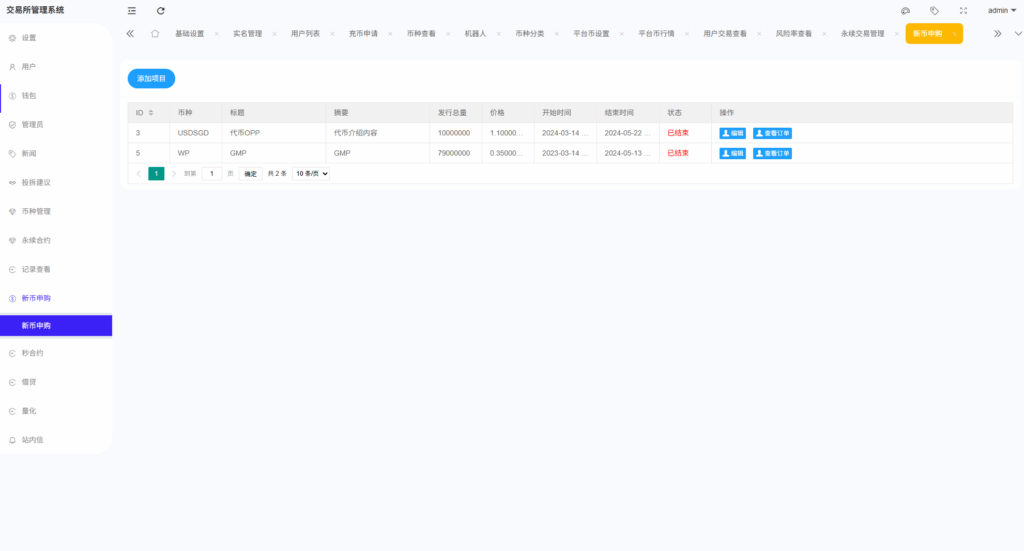Switch to the 平台币行情 tab
Viewport: 1024px width, 551px height.
(x=656, y=34)
